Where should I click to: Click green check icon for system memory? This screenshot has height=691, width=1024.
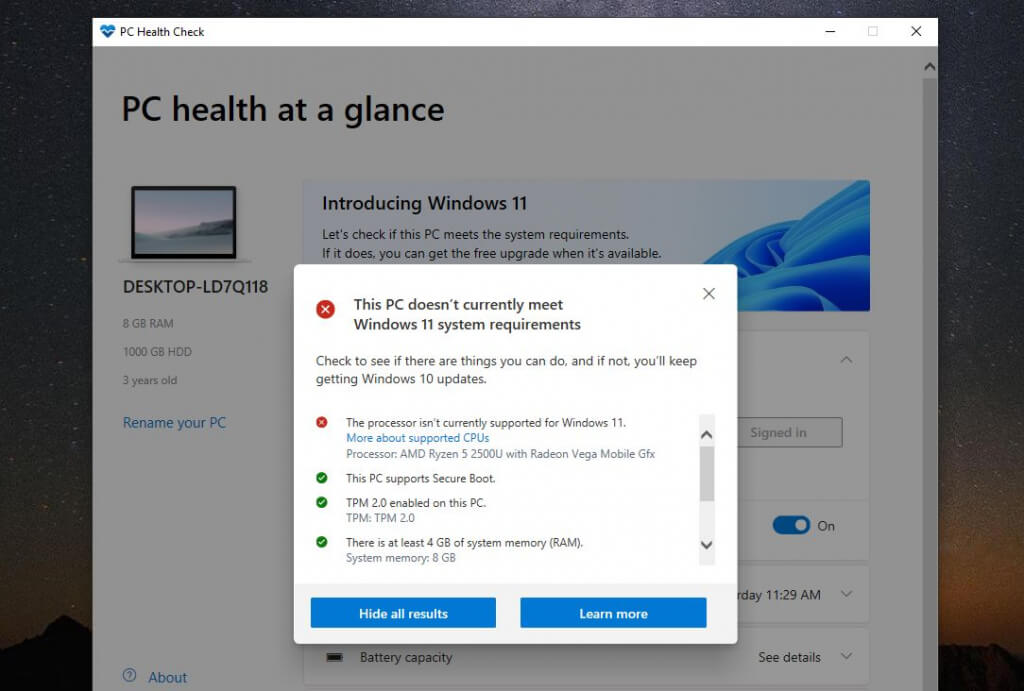pos(322,542)
